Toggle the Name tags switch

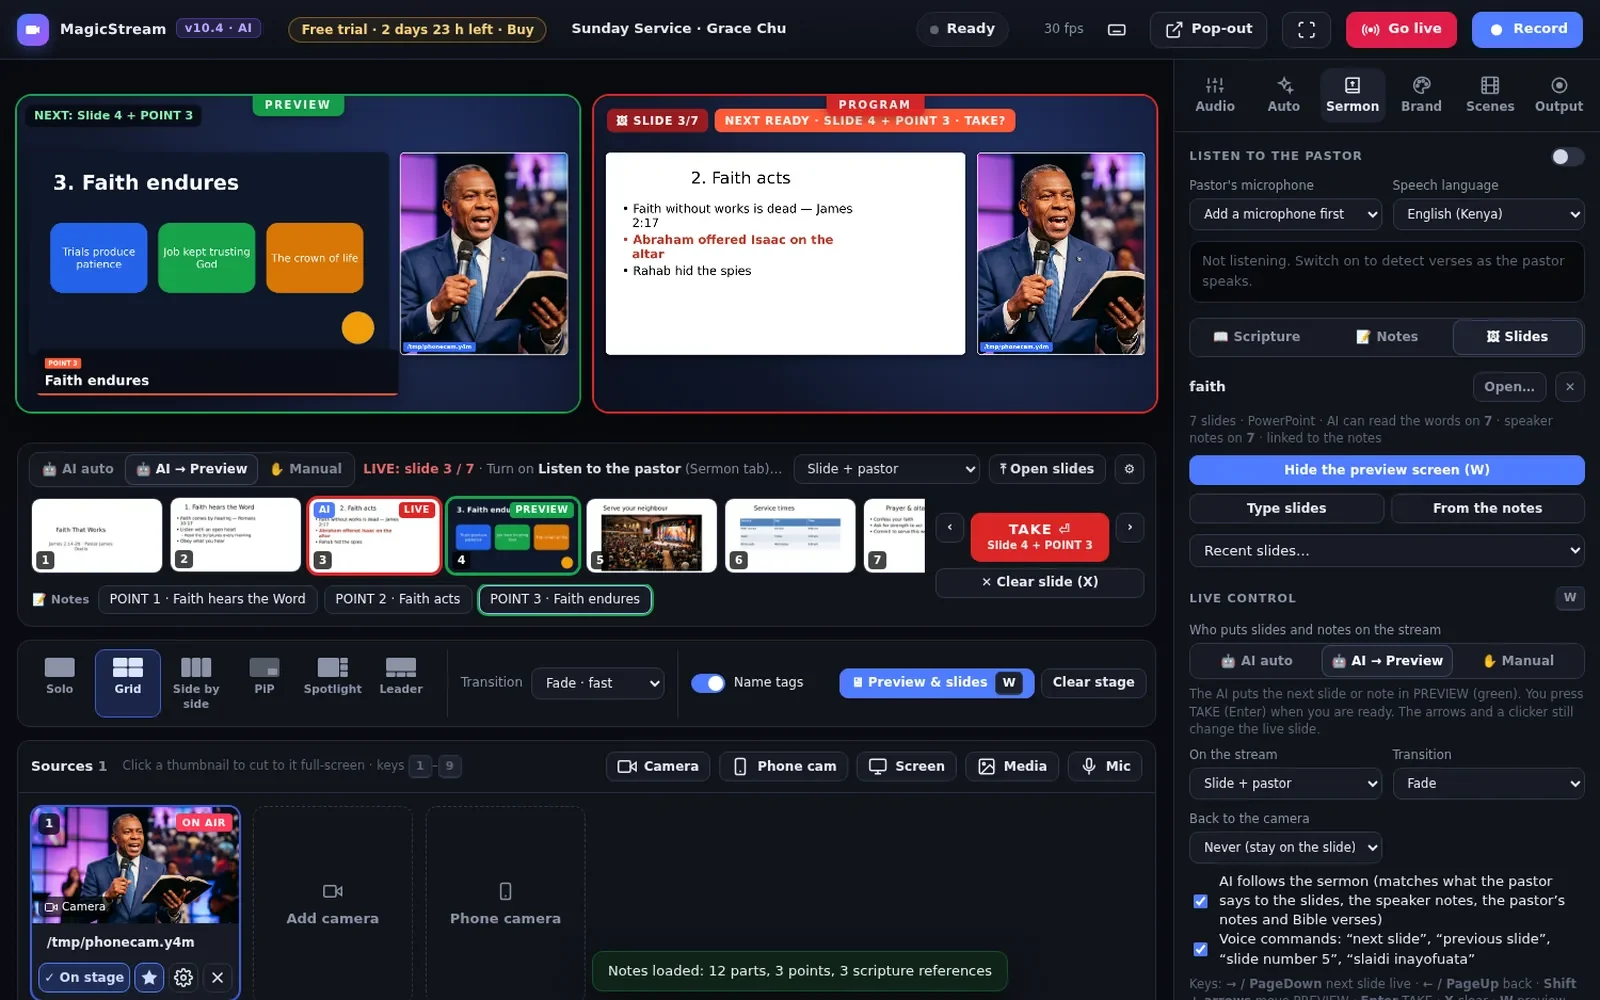708,683
